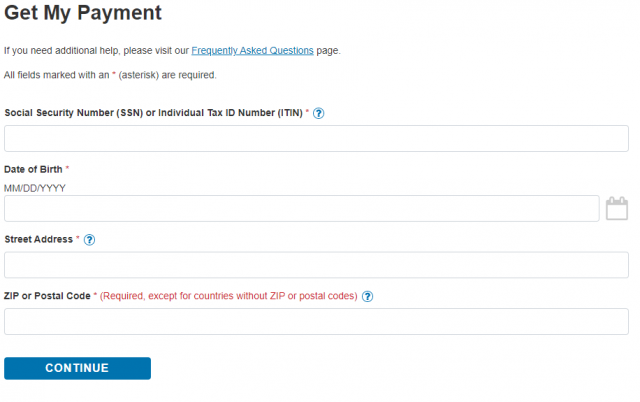The width and height of the screenshot is (640, 402).
Task: Click the asterisk required fields notice
Action: pyautogui.click(x=110, y=75)
